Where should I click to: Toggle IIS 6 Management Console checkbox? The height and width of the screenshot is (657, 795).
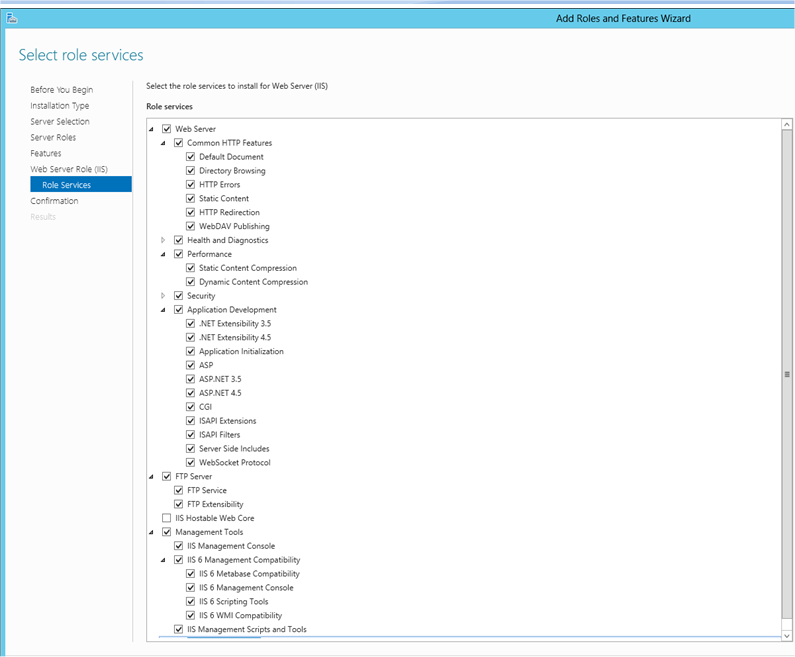(191, 587)
